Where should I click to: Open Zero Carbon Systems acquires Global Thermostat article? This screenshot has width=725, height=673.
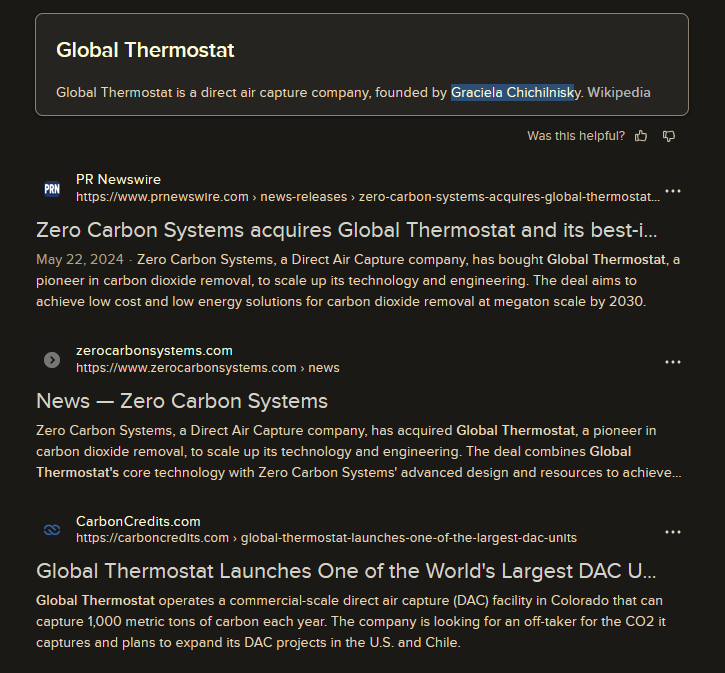click(346, 230)
